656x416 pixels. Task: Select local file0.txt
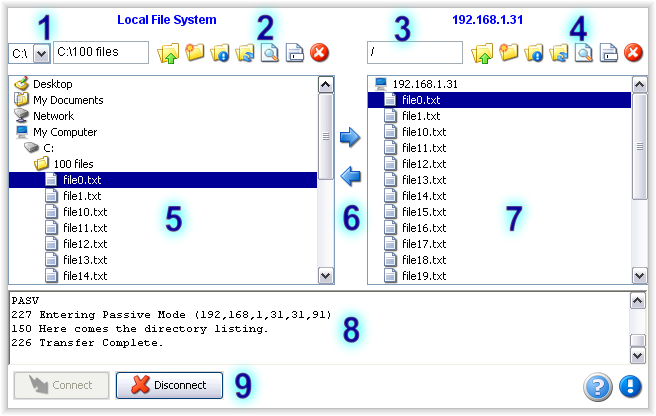pyautogui.click(x=163, y=180)
